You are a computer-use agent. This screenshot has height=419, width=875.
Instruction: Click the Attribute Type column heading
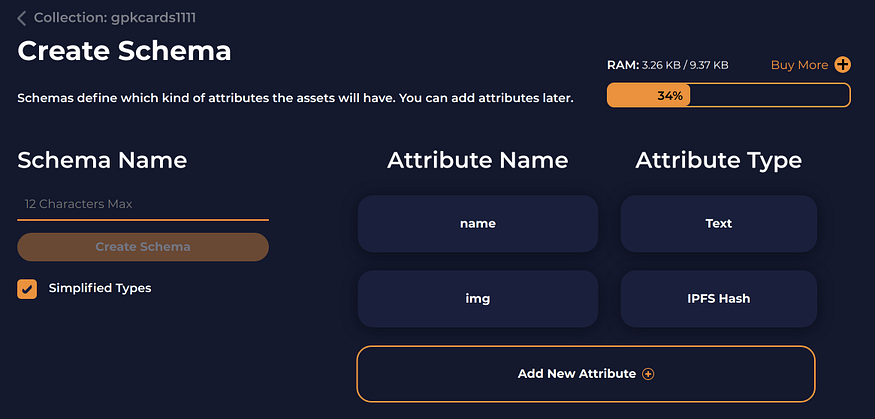click(x=718, y=161)
